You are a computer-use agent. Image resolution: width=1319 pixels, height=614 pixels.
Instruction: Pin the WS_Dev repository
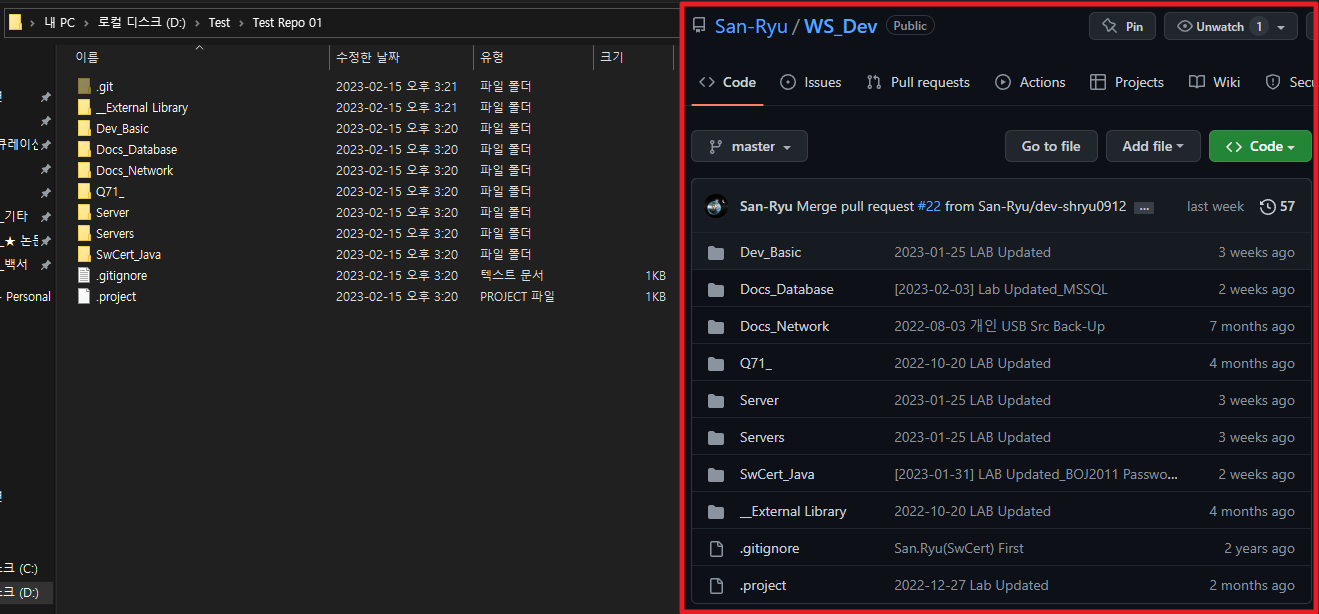pos(1122,27)
